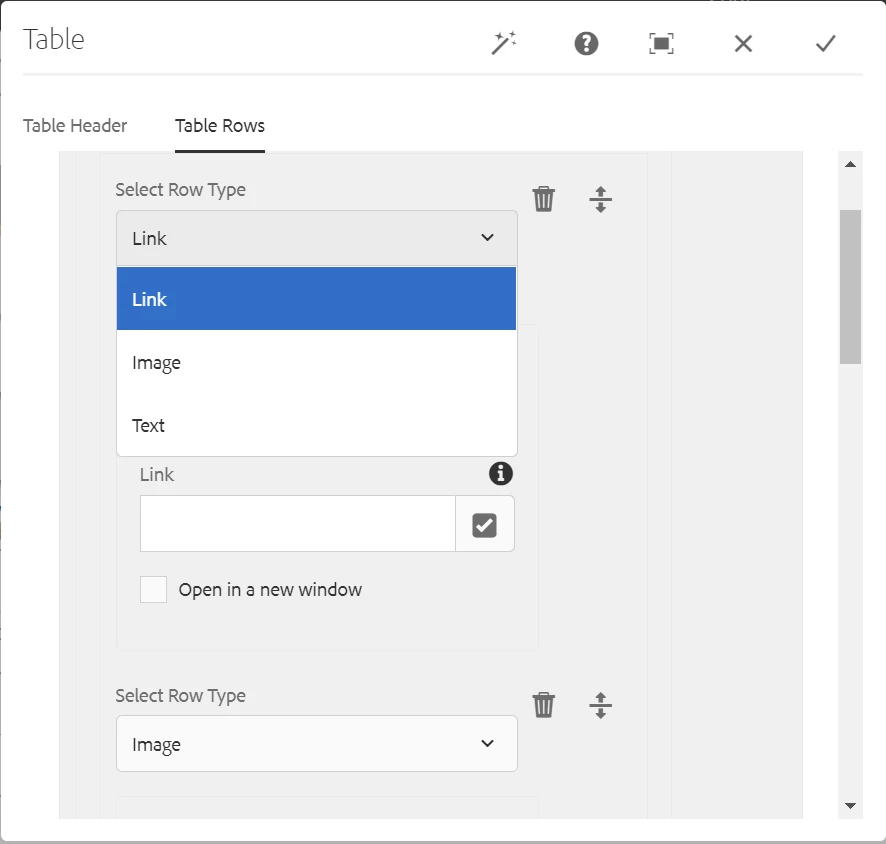Click scrollbar down arrow
886x844 pixels.
pos(850,806)
